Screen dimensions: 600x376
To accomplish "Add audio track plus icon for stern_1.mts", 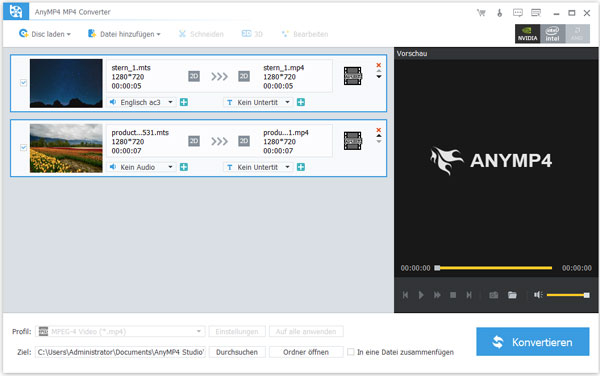I will 184,102.
